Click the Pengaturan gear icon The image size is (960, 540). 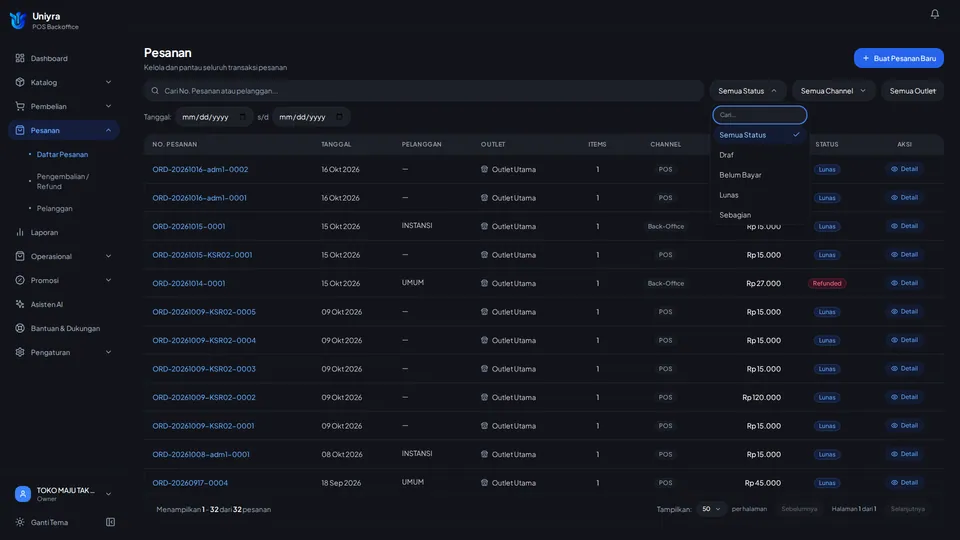(x=20, y=352)
